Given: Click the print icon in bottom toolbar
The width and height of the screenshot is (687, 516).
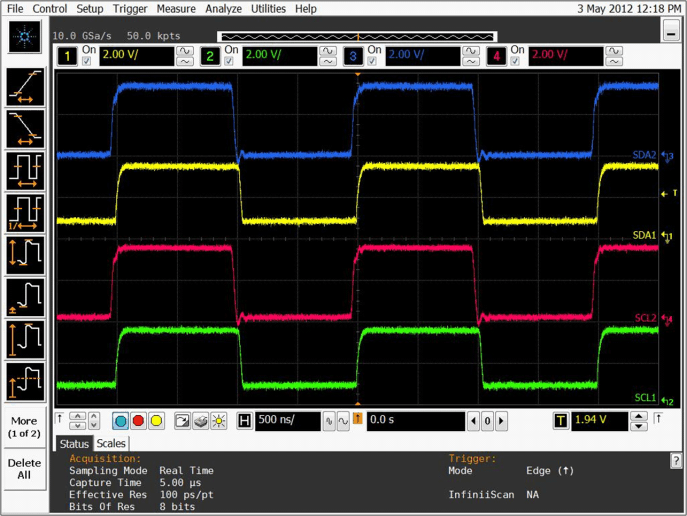Looking at the screenshot, I should 200,421.
